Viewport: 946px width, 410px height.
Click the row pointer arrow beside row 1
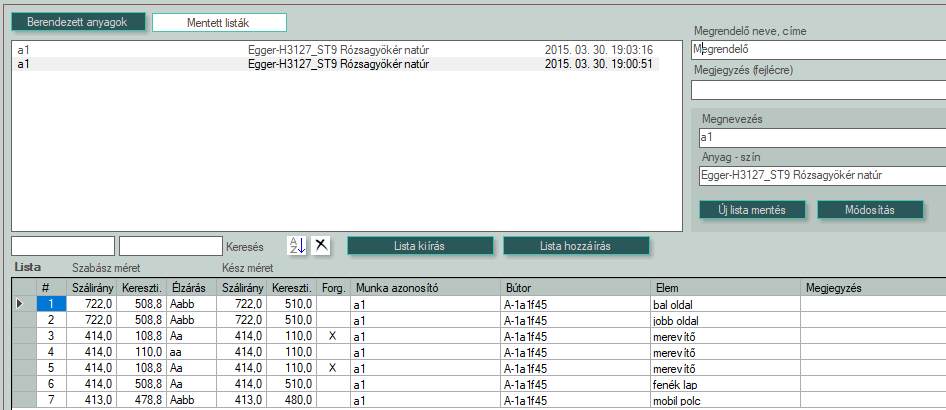21,303
